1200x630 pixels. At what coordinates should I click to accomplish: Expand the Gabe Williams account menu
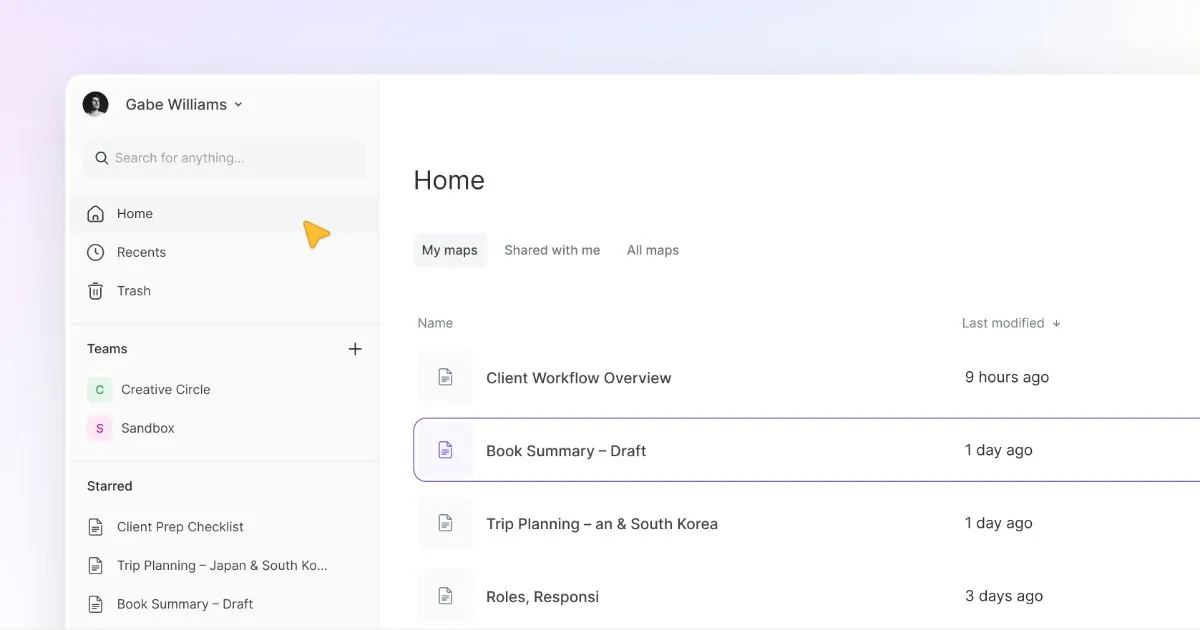[238, 104]
